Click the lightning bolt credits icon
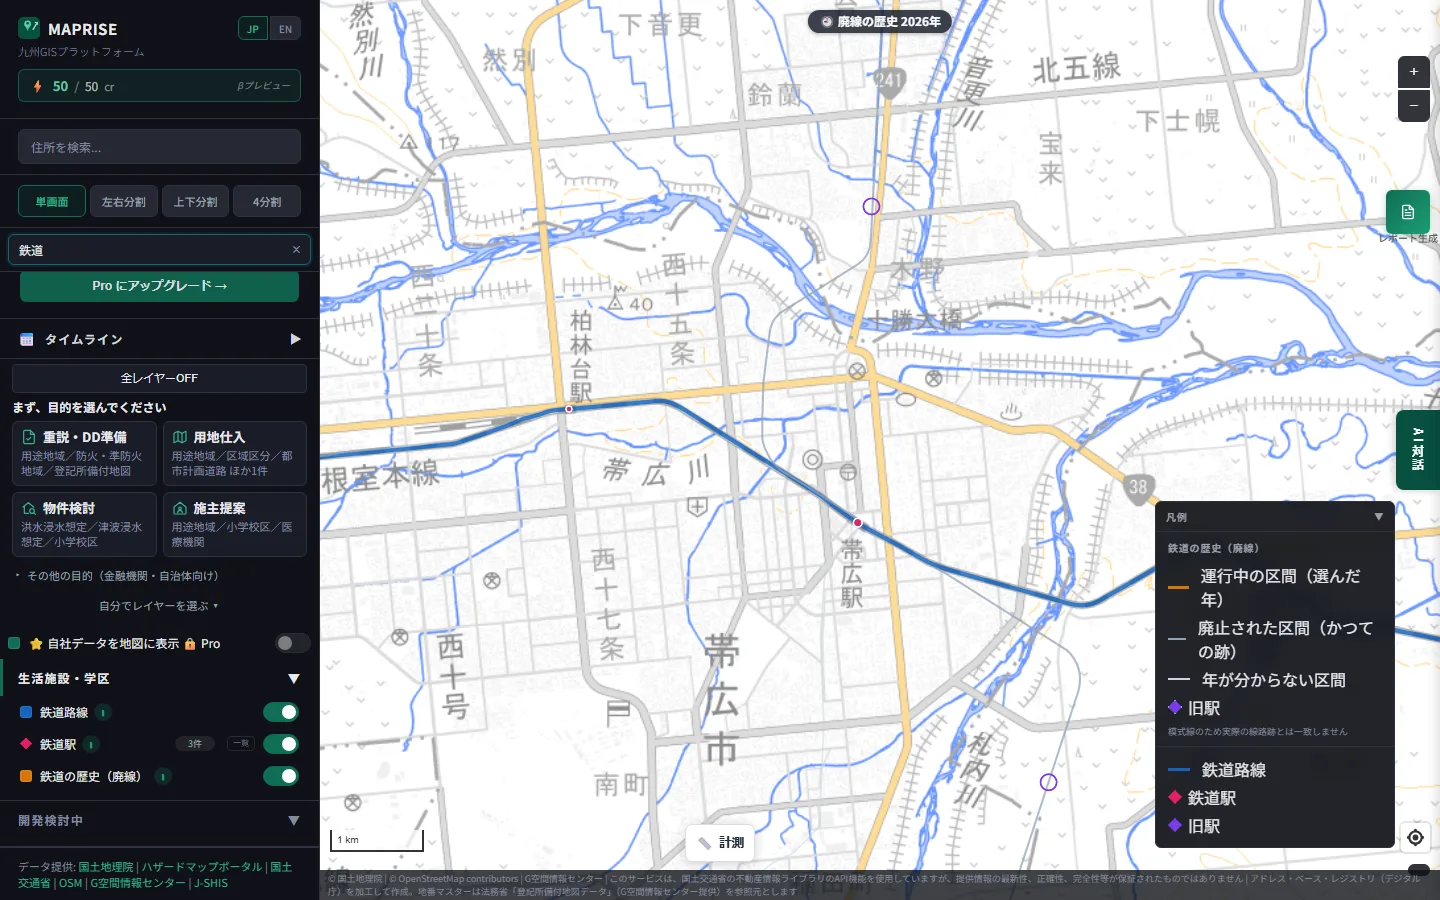This screenshot has height=900, width=1440. click(38, 87)
